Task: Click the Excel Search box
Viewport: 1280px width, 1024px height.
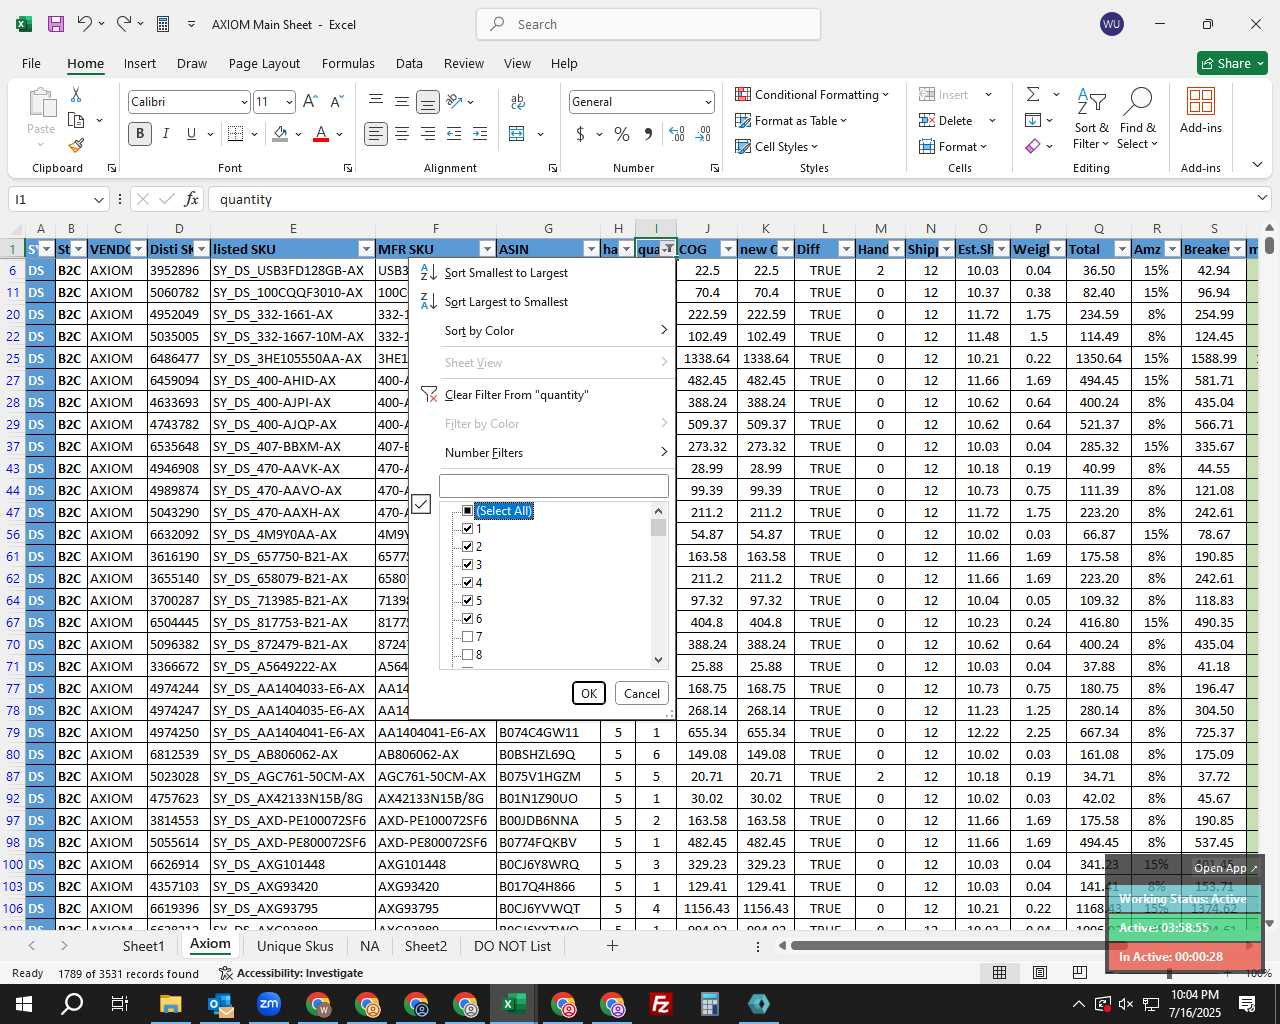Action: (x=648, y=24)
